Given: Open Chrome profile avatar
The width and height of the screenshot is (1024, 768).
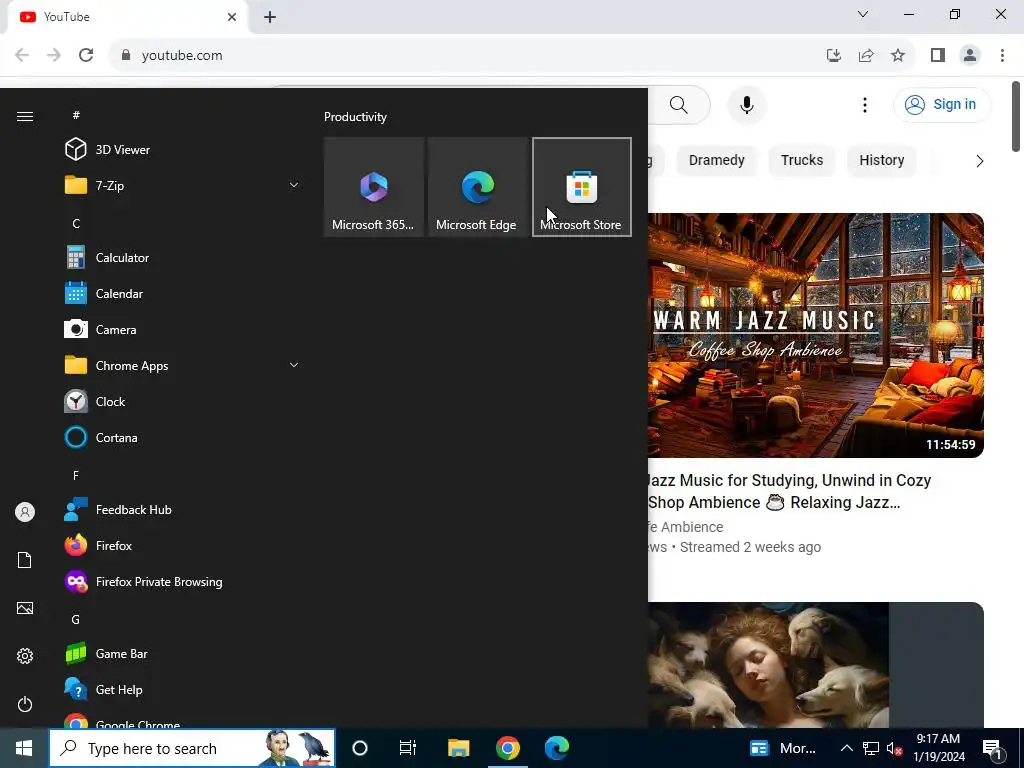Looking at the screenshot, I should tap(970, 56).
